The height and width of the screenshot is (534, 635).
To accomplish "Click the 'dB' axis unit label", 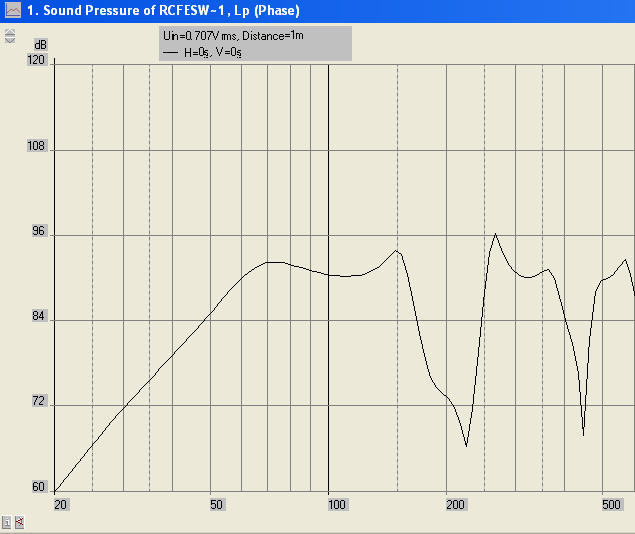I will 40,45.
